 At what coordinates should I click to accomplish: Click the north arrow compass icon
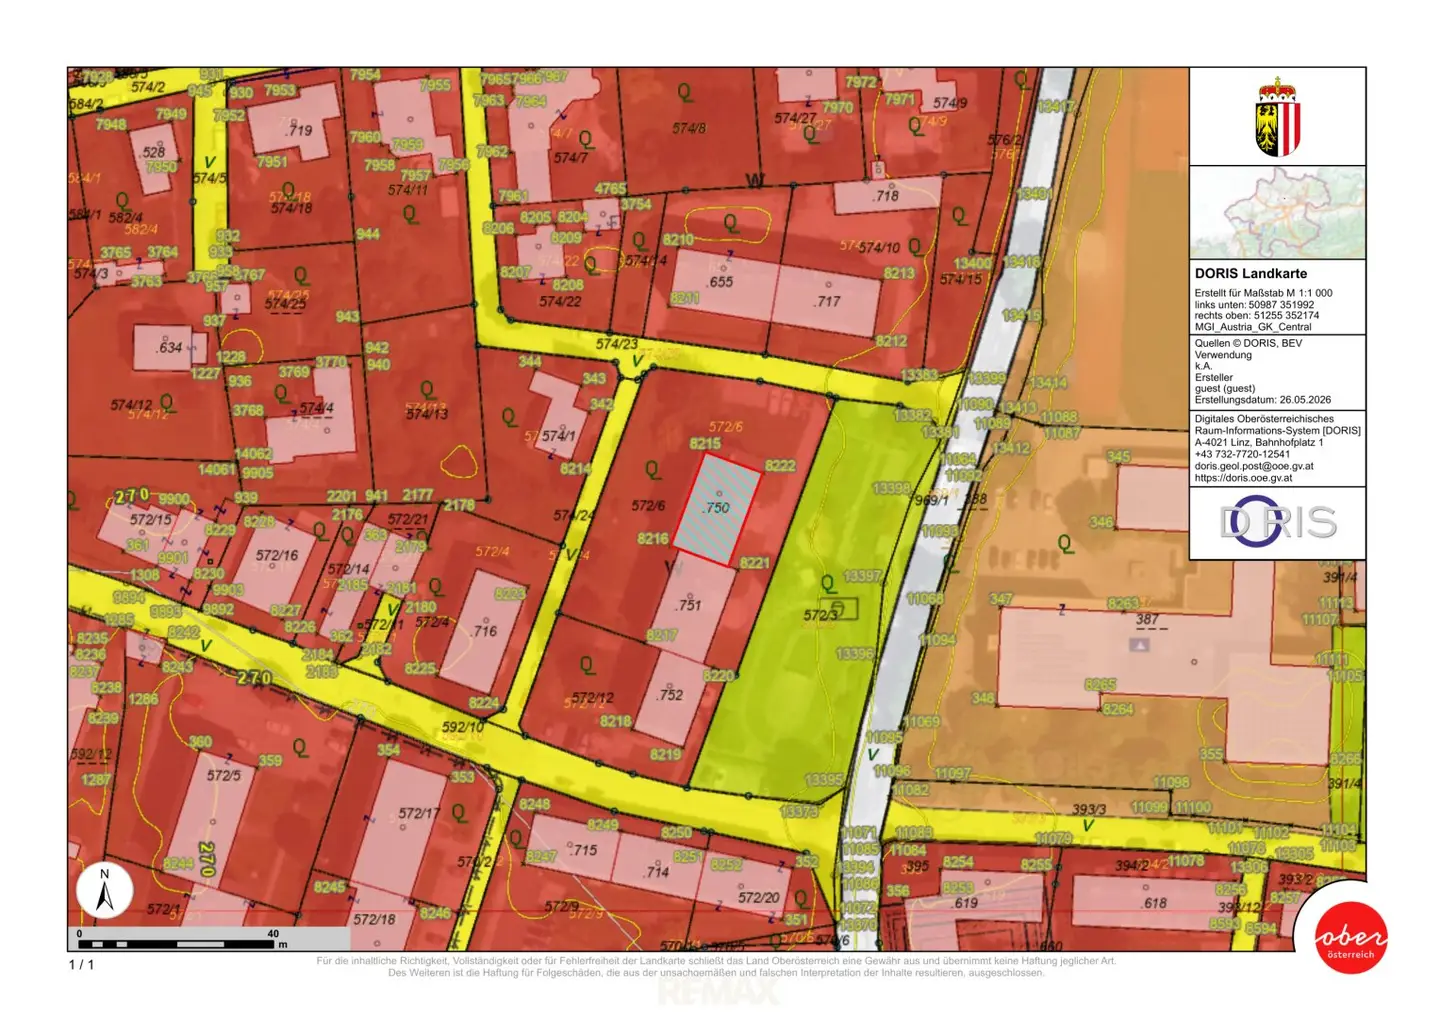click(104, 889)
